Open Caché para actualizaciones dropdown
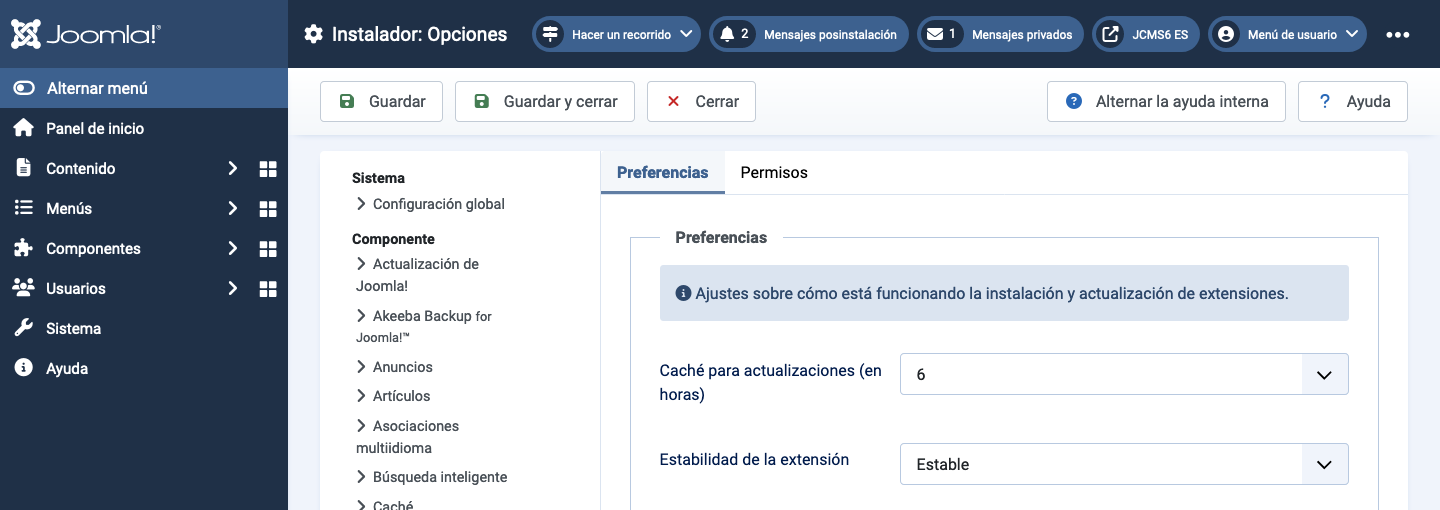The width and height of the screenshot is (1440, 510). coord(1124,374)
